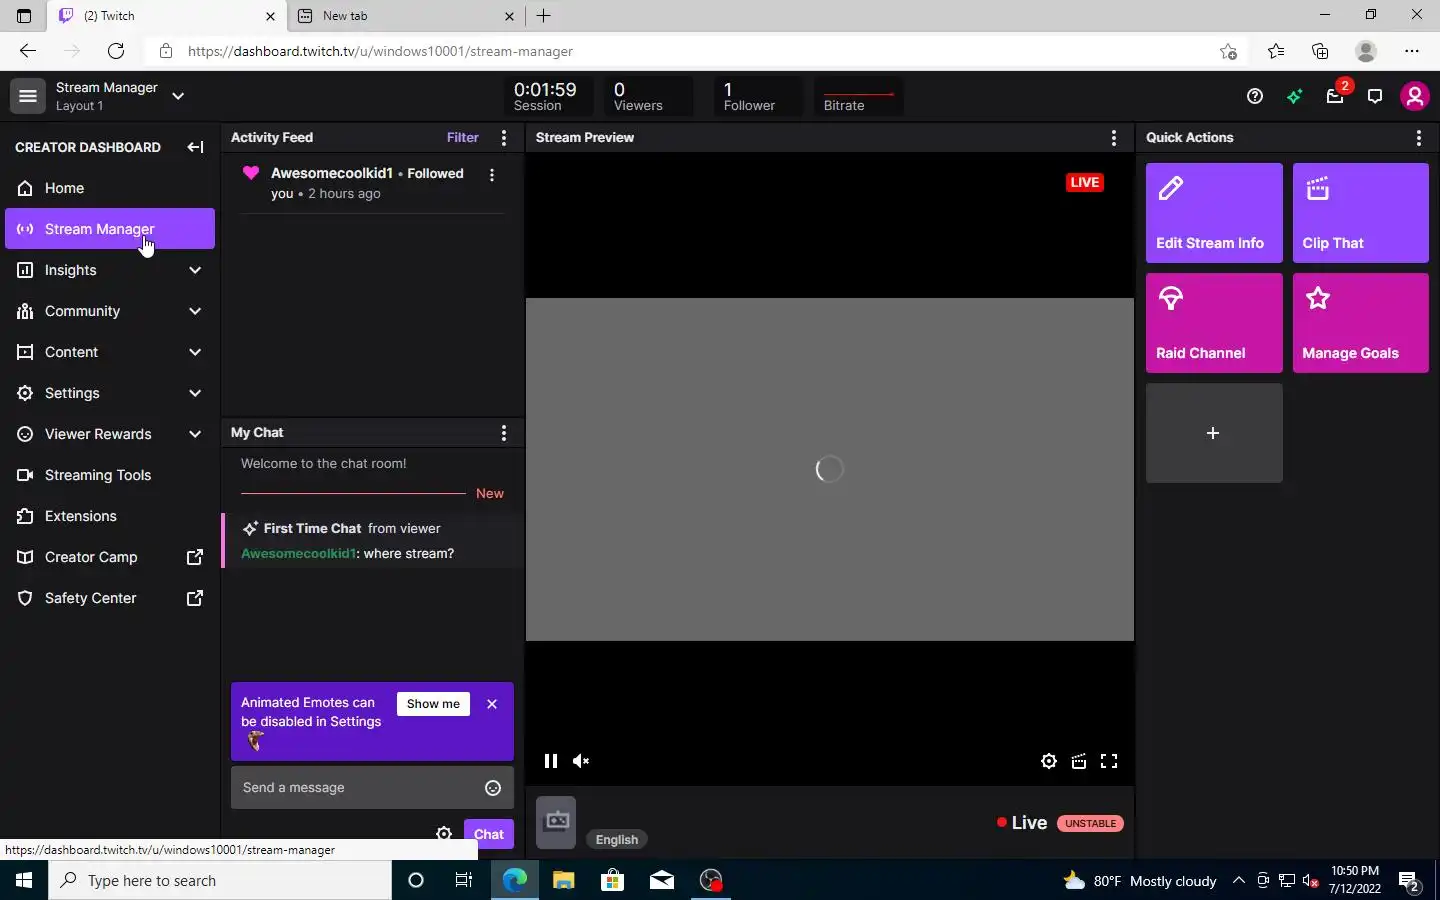Viewport: 1440px width, 900px height.
Task: Go back with the browser back arrow
Action: (x=28, y=51)
